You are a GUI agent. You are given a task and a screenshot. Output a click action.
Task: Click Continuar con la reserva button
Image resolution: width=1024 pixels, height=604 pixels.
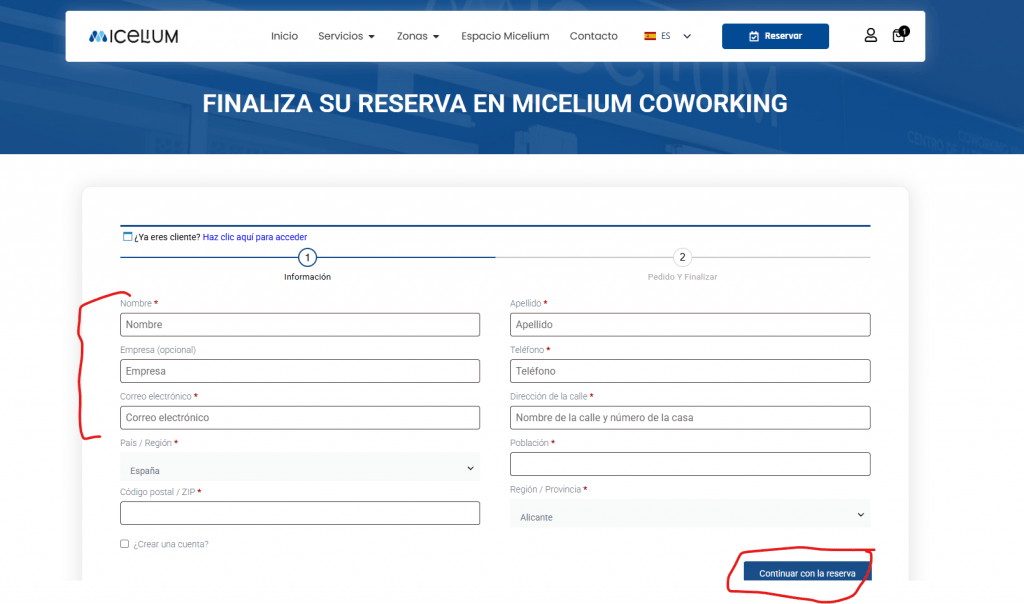[807, 573]
